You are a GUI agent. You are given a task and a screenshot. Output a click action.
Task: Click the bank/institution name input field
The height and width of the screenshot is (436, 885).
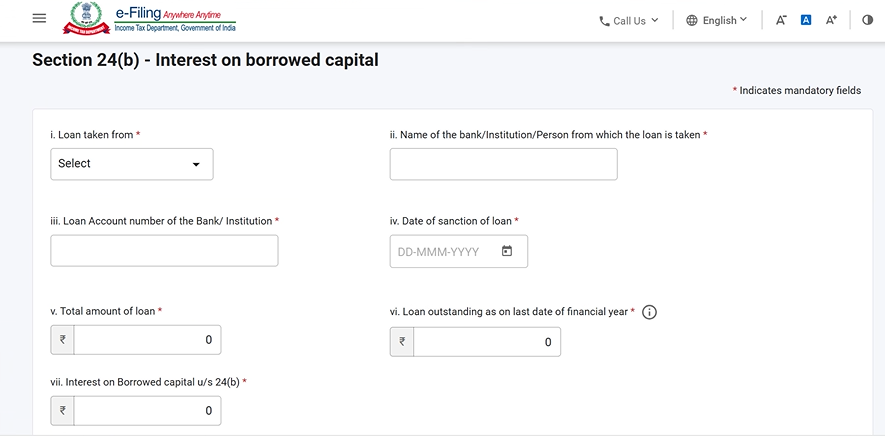pyautogui.click(x=503, y=164)
